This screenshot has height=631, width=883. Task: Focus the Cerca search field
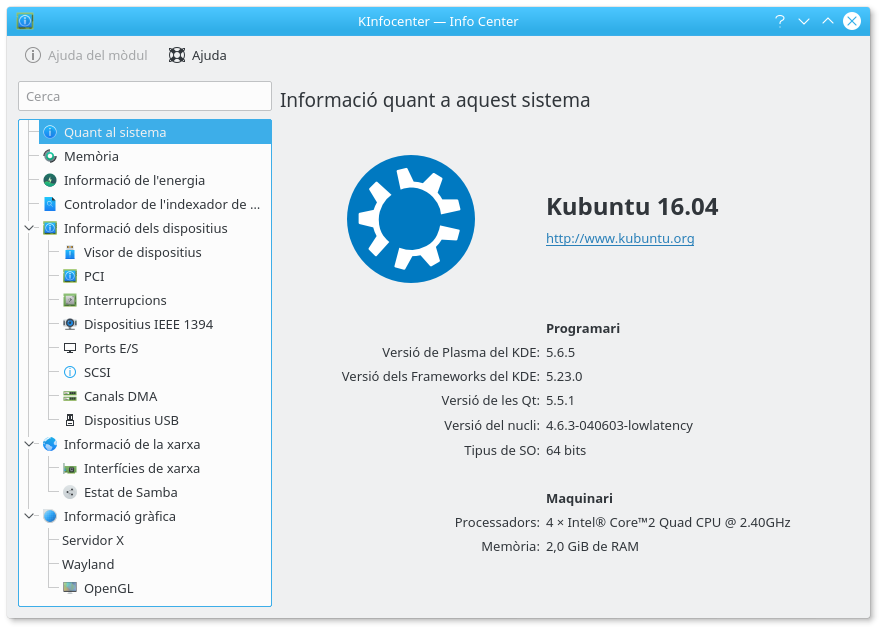point(145,96)
